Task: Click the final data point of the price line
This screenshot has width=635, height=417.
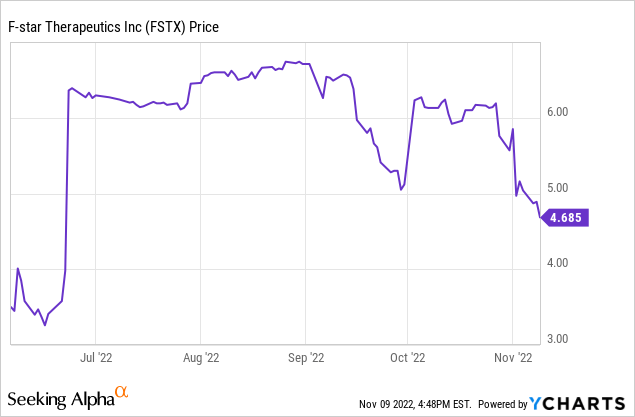Action: 540,216
